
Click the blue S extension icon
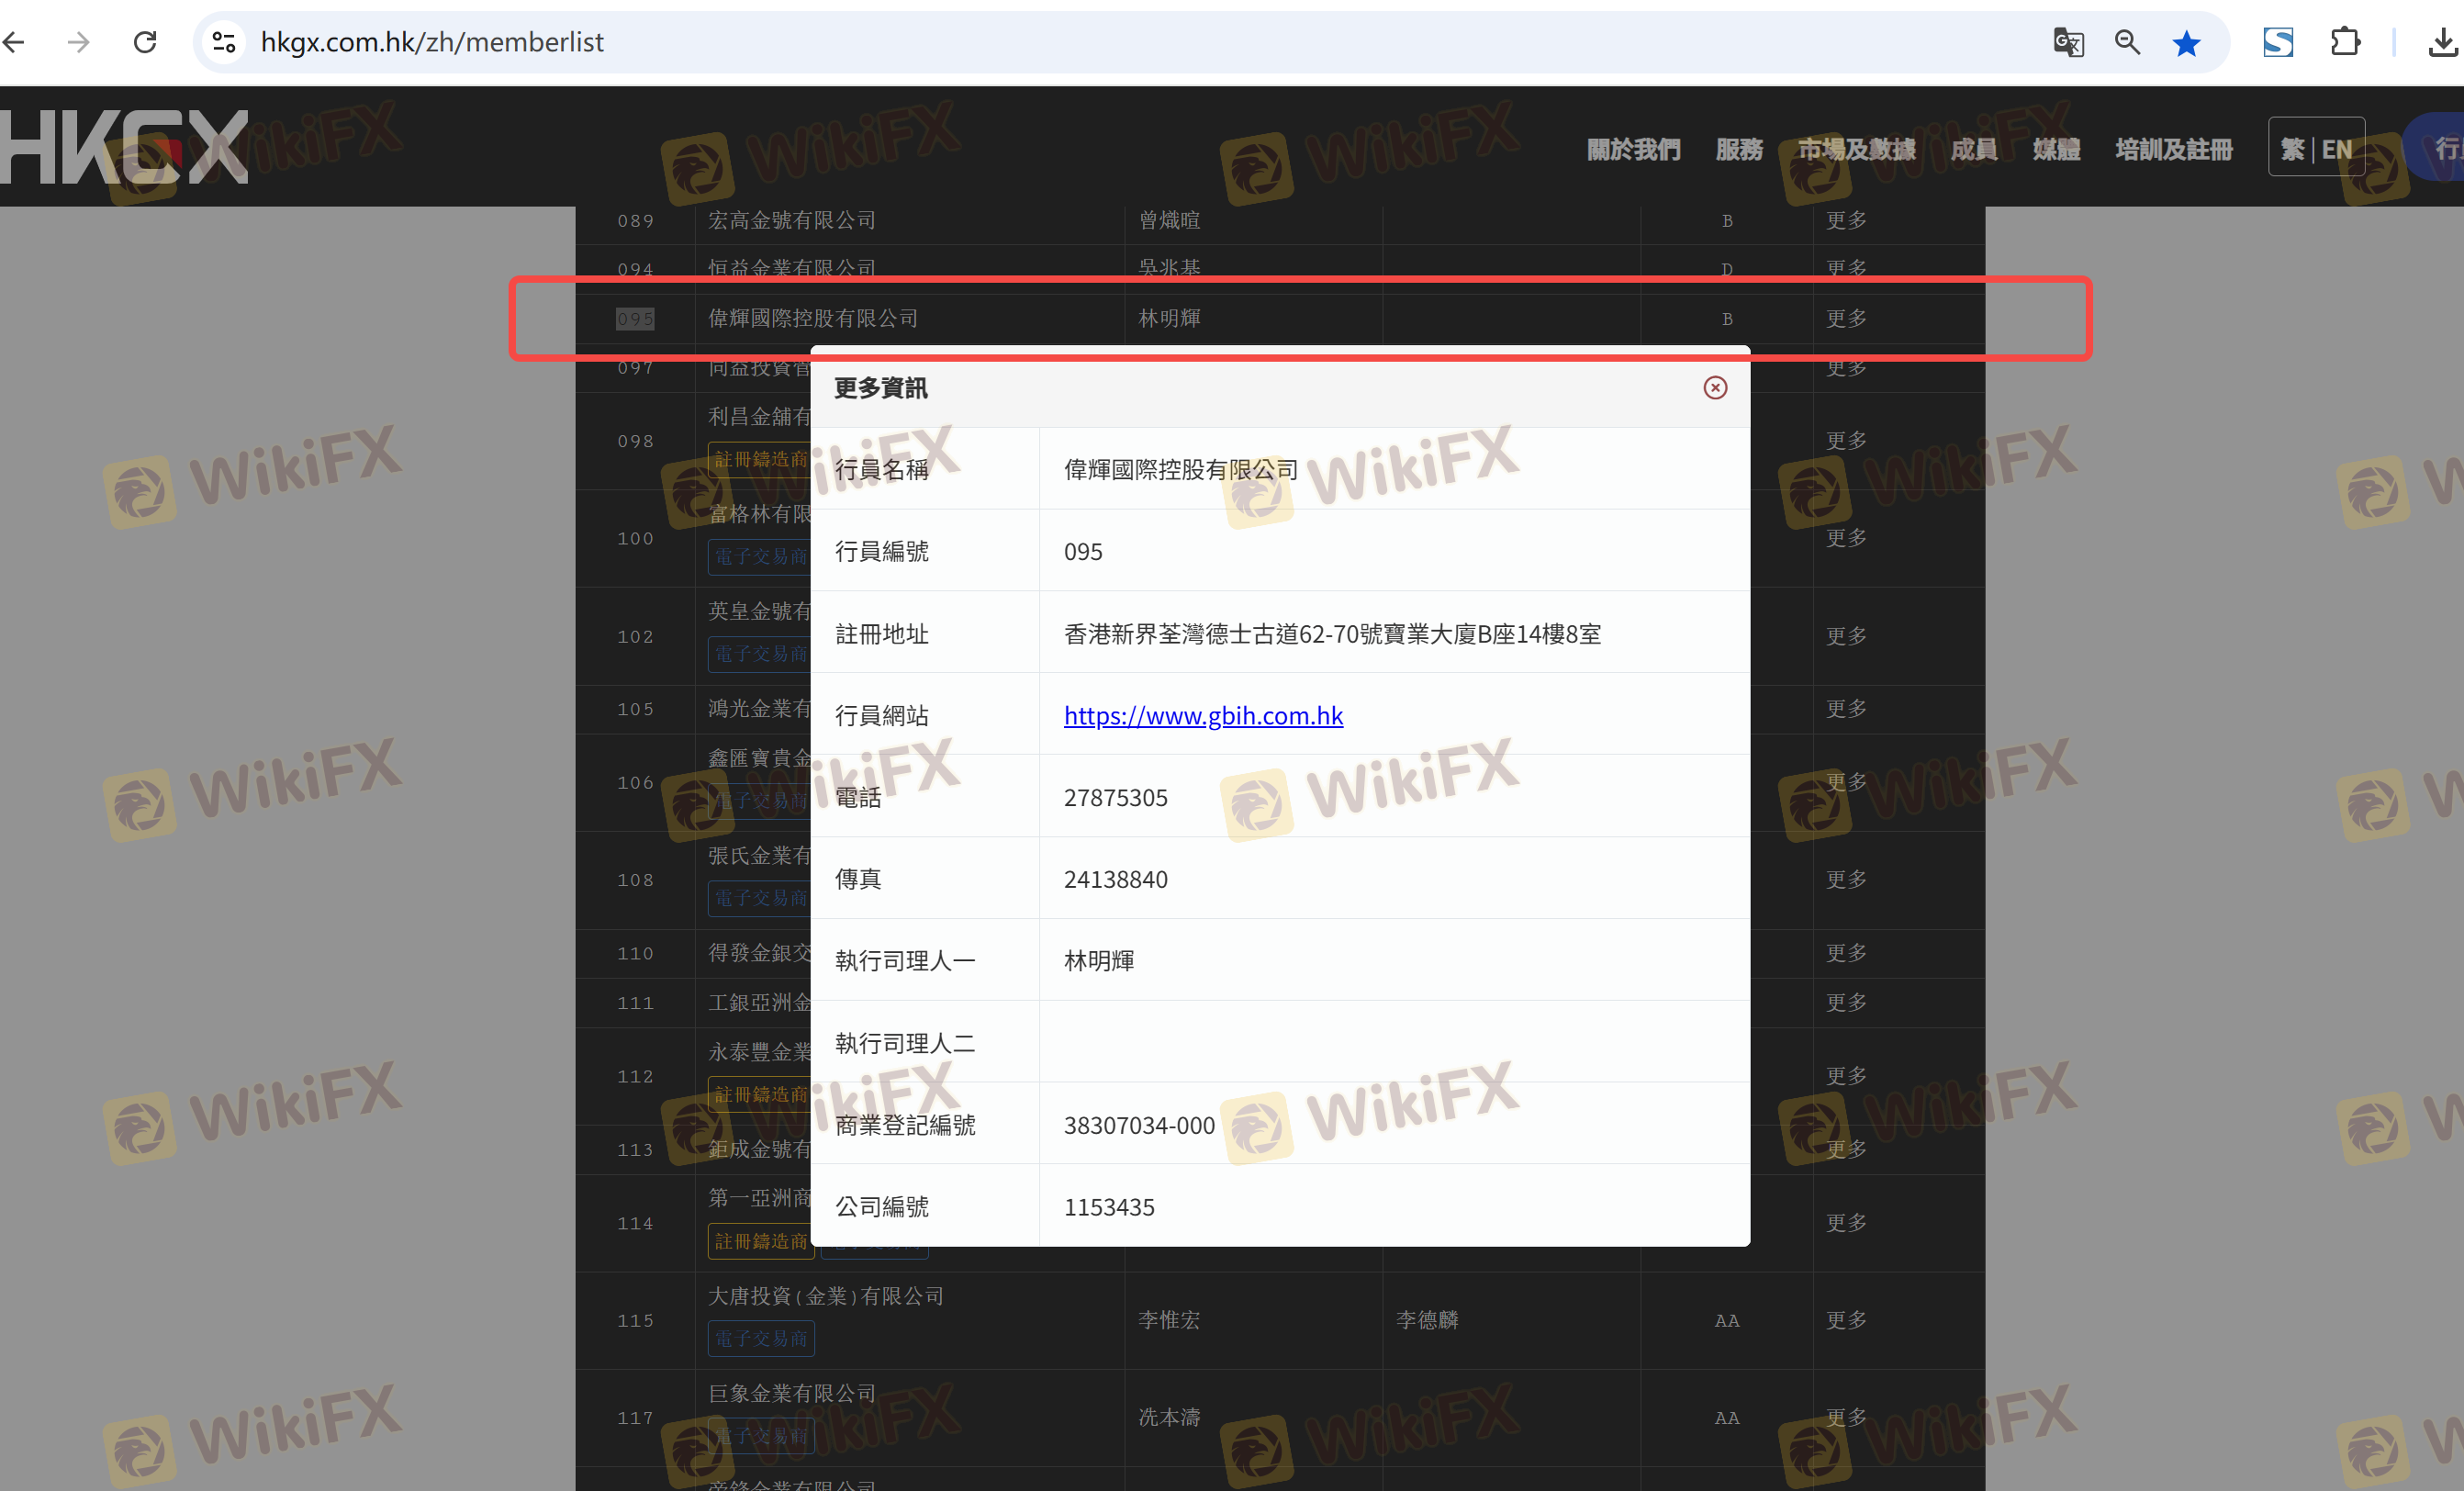(x=2278, y=42)
